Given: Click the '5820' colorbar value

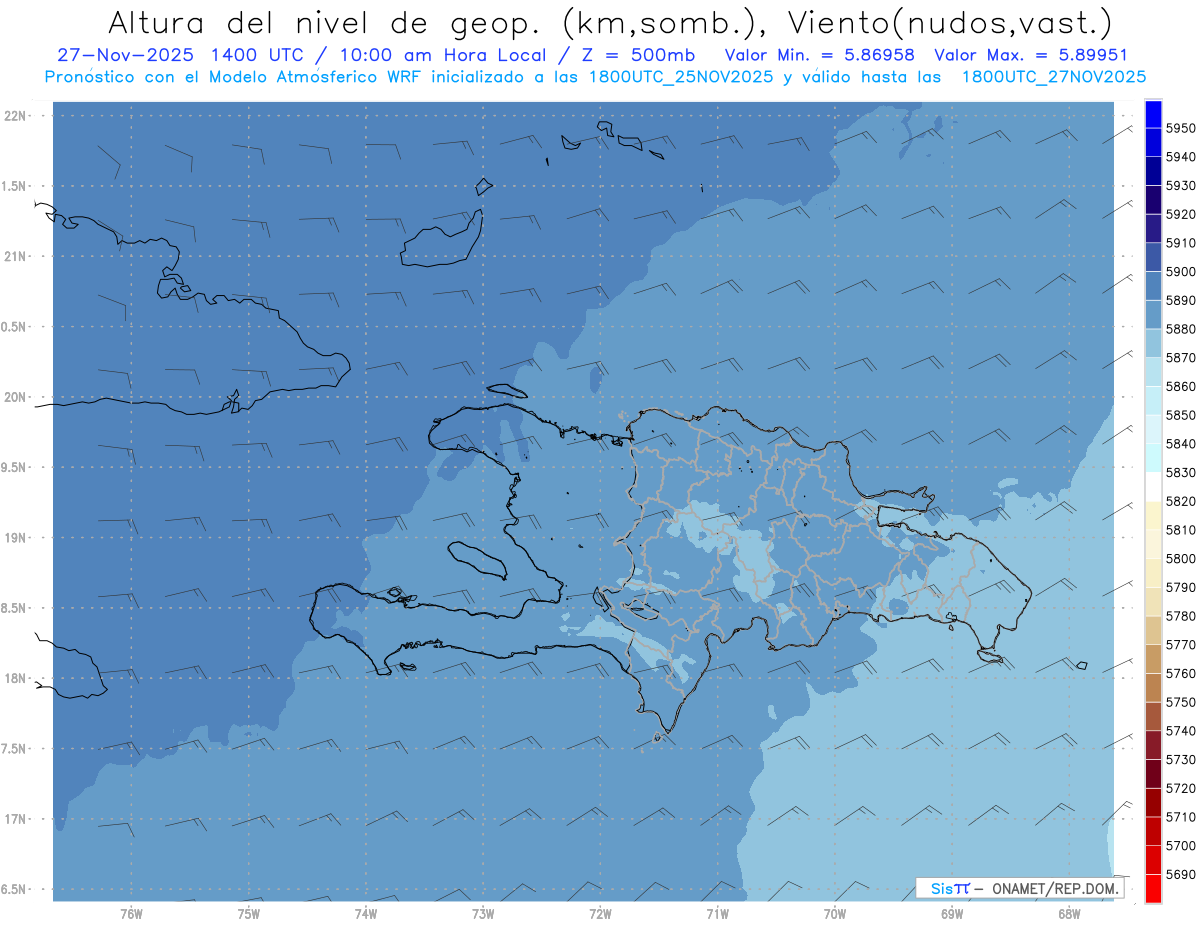Looking at the screenshot, I should [x=1181, y=501].
